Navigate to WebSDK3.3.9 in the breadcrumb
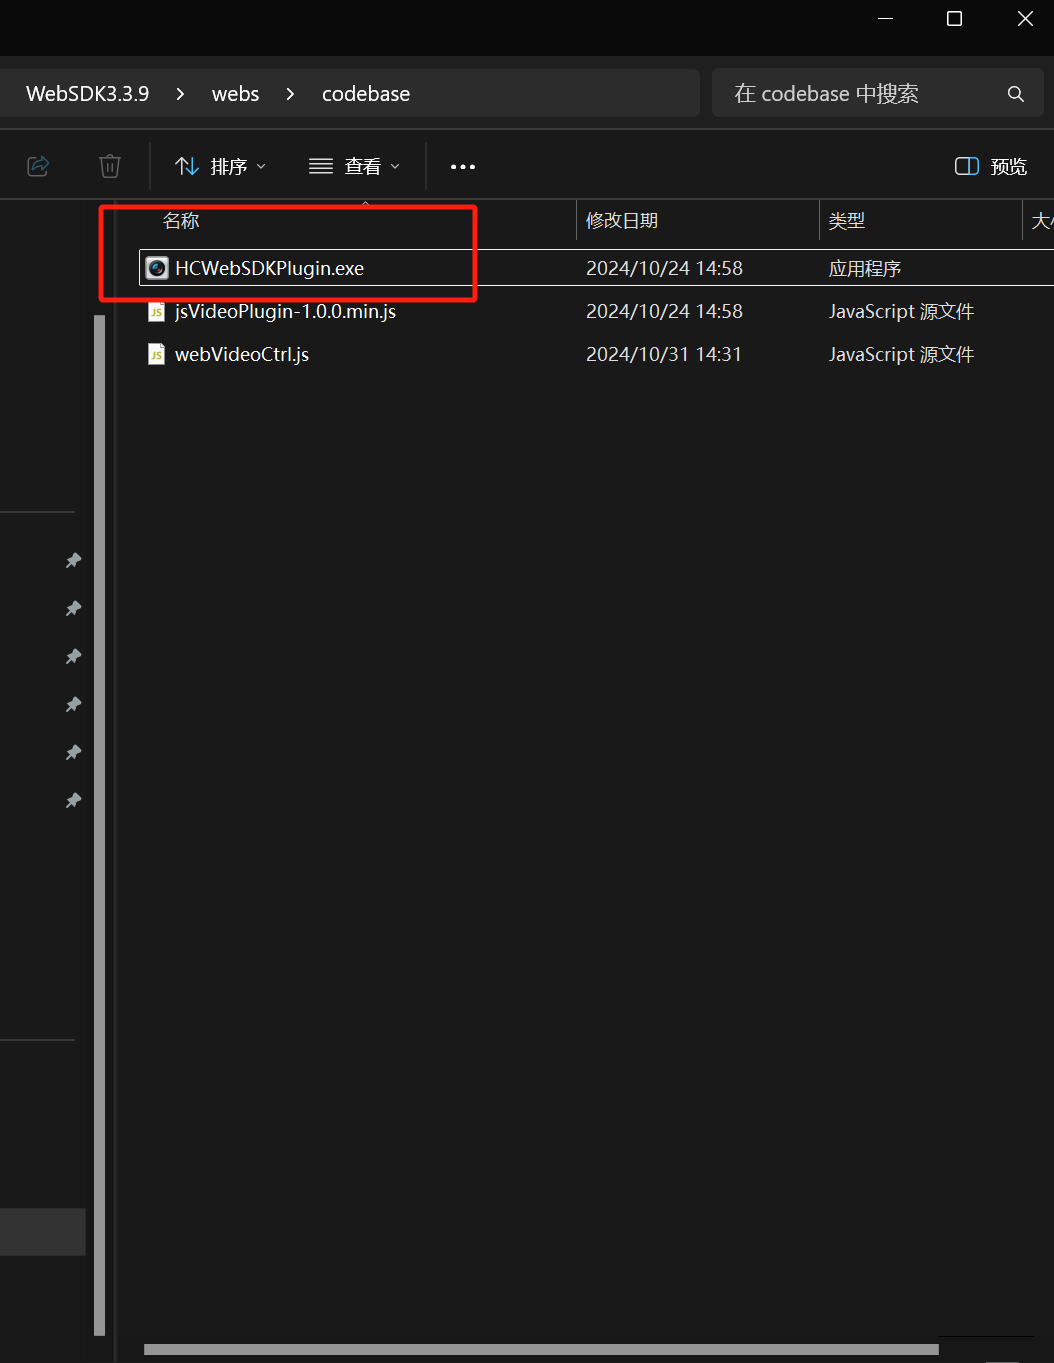The width and height of the screenshot is (1054, 1363). [87, 93]
